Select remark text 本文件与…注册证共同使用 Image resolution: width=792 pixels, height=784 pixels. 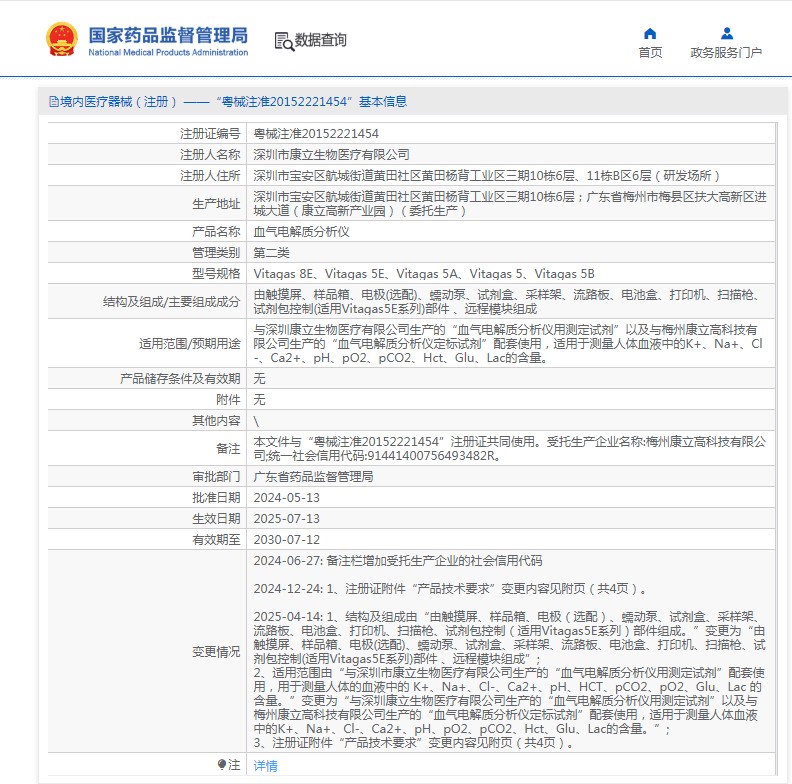pos(510,449)
